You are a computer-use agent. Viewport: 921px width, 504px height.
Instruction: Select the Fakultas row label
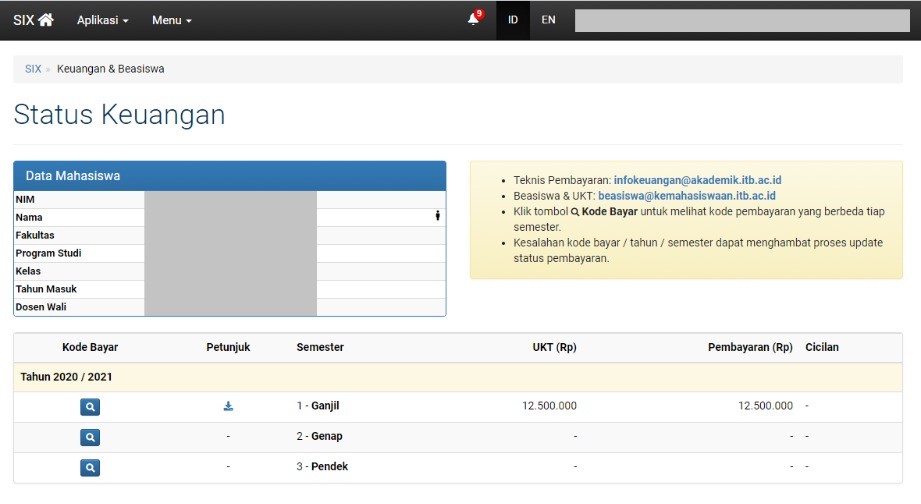coord(35,235)
